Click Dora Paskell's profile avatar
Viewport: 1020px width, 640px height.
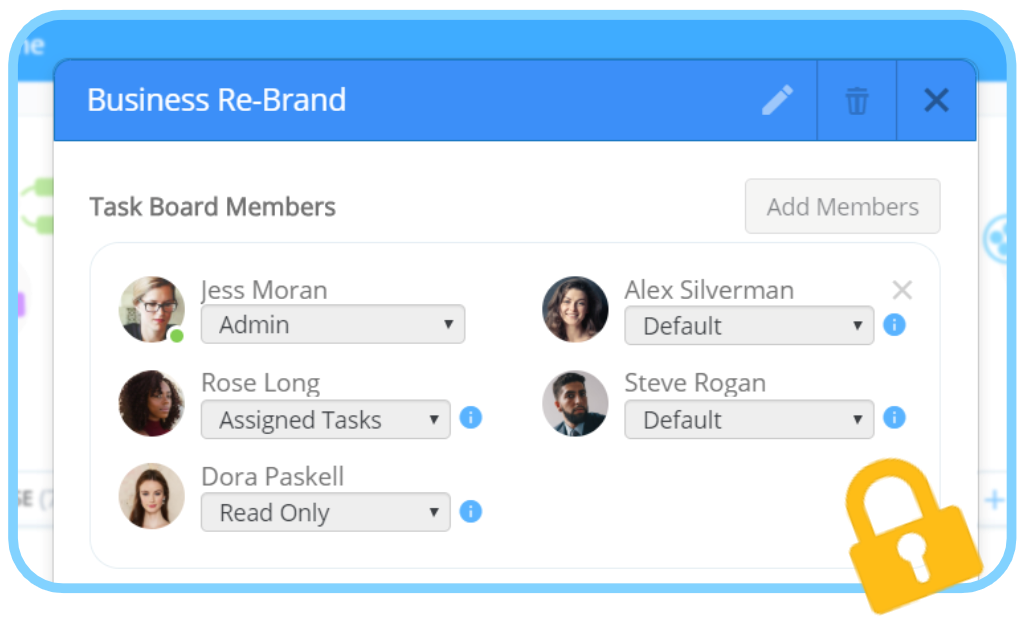pyautogui.click(x=152, y=496)
